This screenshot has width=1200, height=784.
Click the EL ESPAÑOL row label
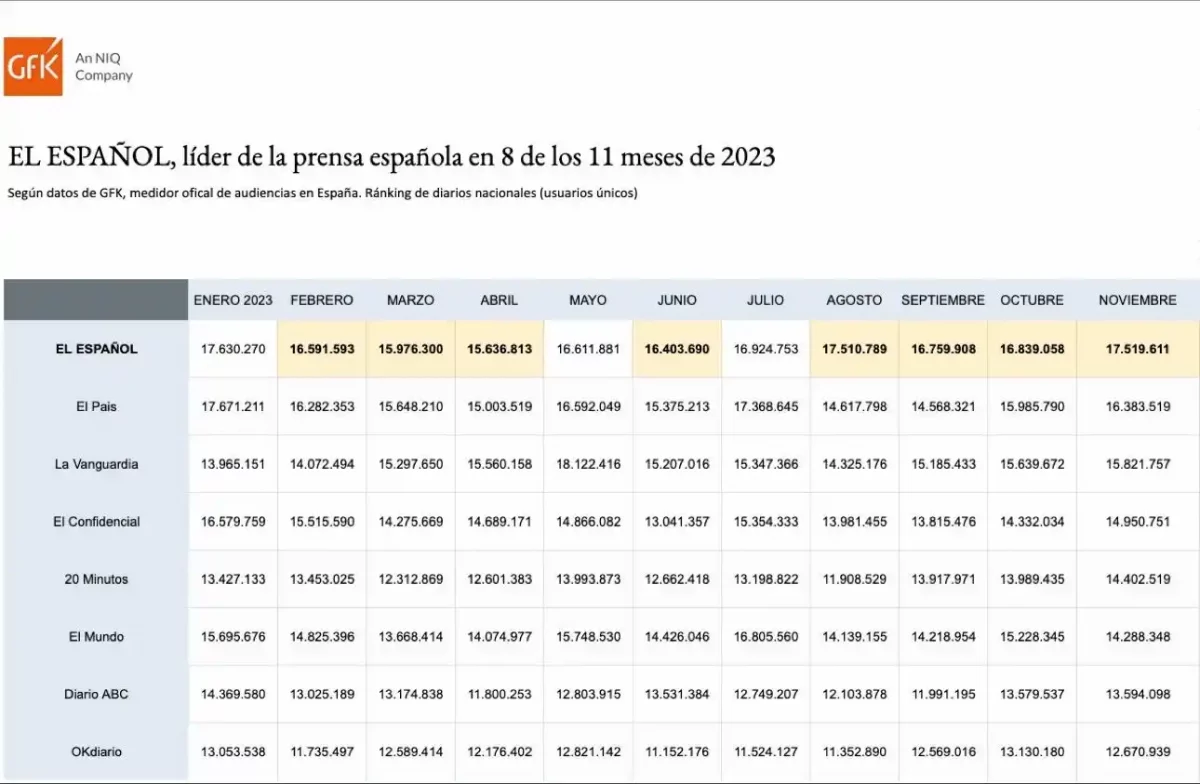point(97,349)
